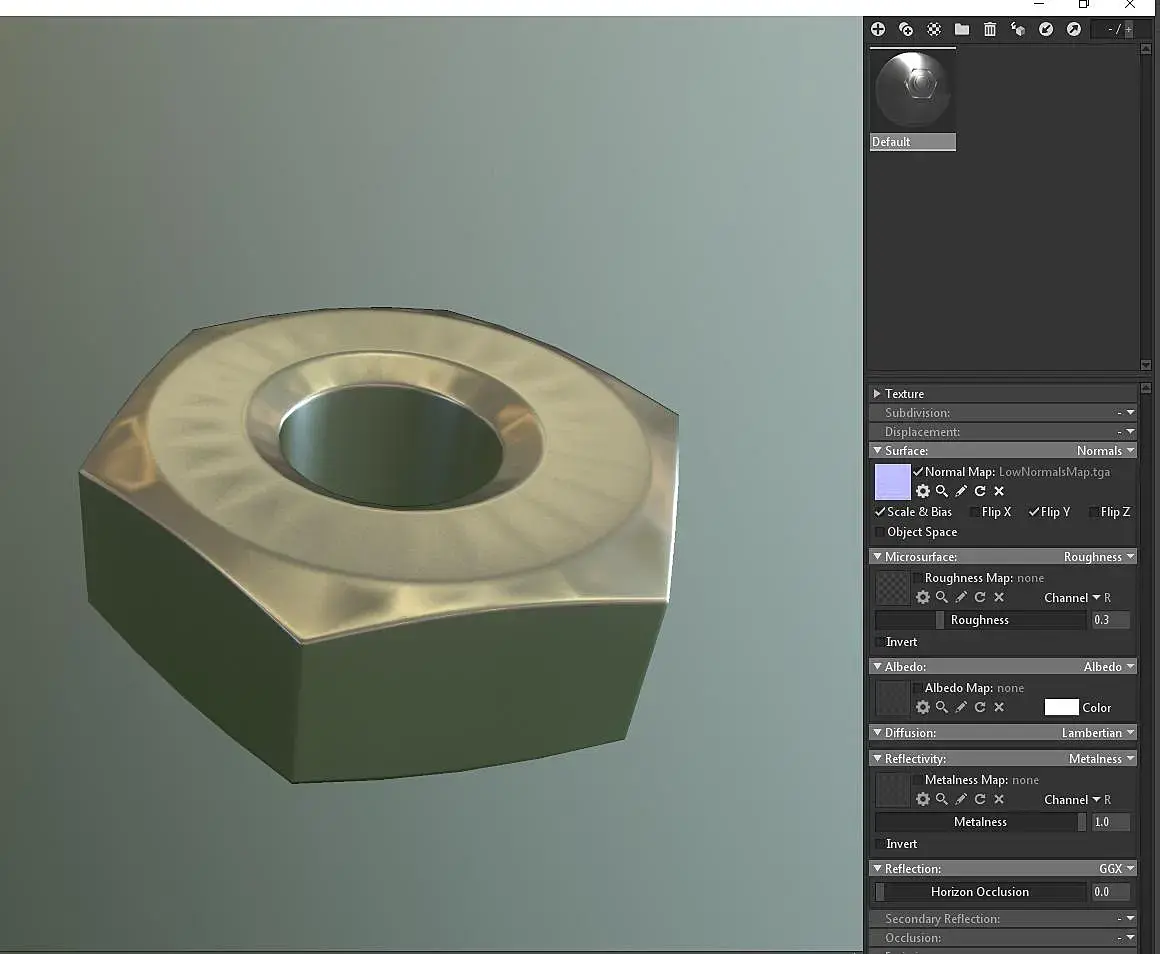Click the new material plus icon
The width and height of the screenshot is (1160, 954).
[877, 29]
